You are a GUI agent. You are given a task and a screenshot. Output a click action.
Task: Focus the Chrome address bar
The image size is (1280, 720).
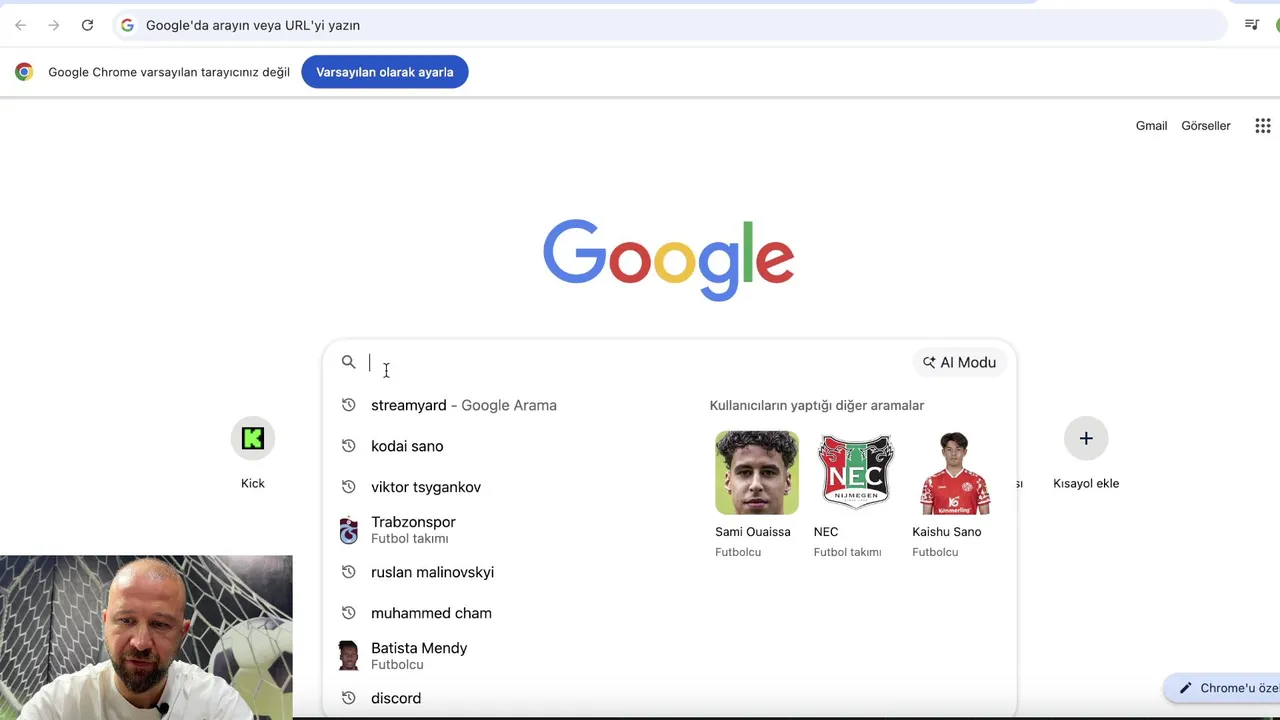click(x=670, y=25)
